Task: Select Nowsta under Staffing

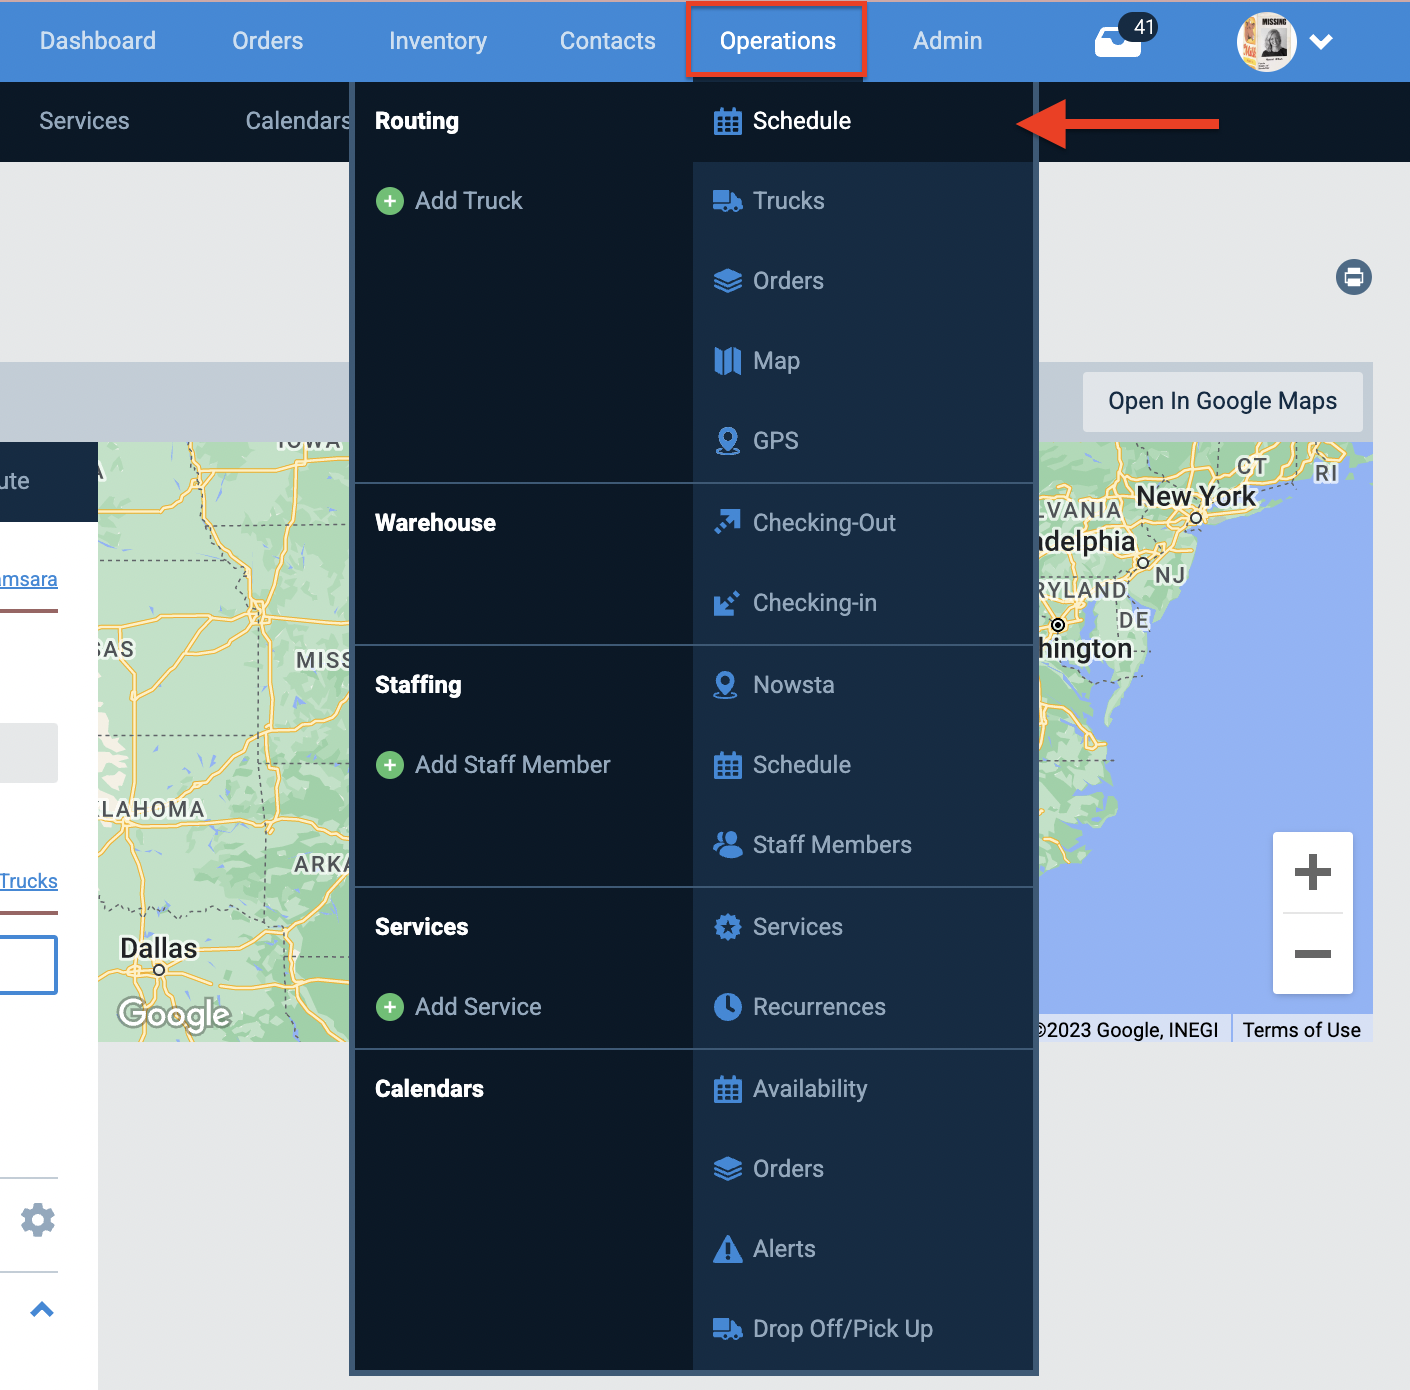Action: click(794, 685)
